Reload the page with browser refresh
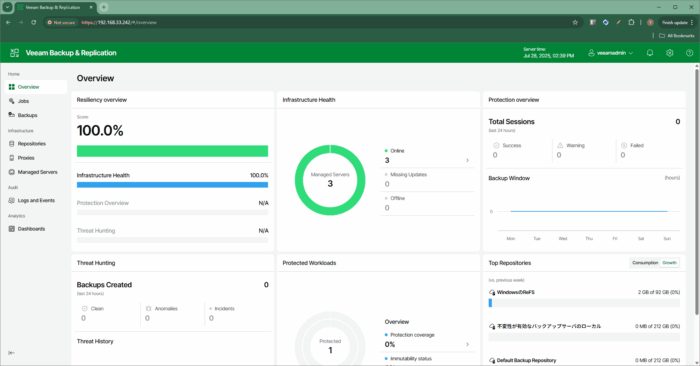The width and height of the screenshot is (700, 366). (33, 22)
